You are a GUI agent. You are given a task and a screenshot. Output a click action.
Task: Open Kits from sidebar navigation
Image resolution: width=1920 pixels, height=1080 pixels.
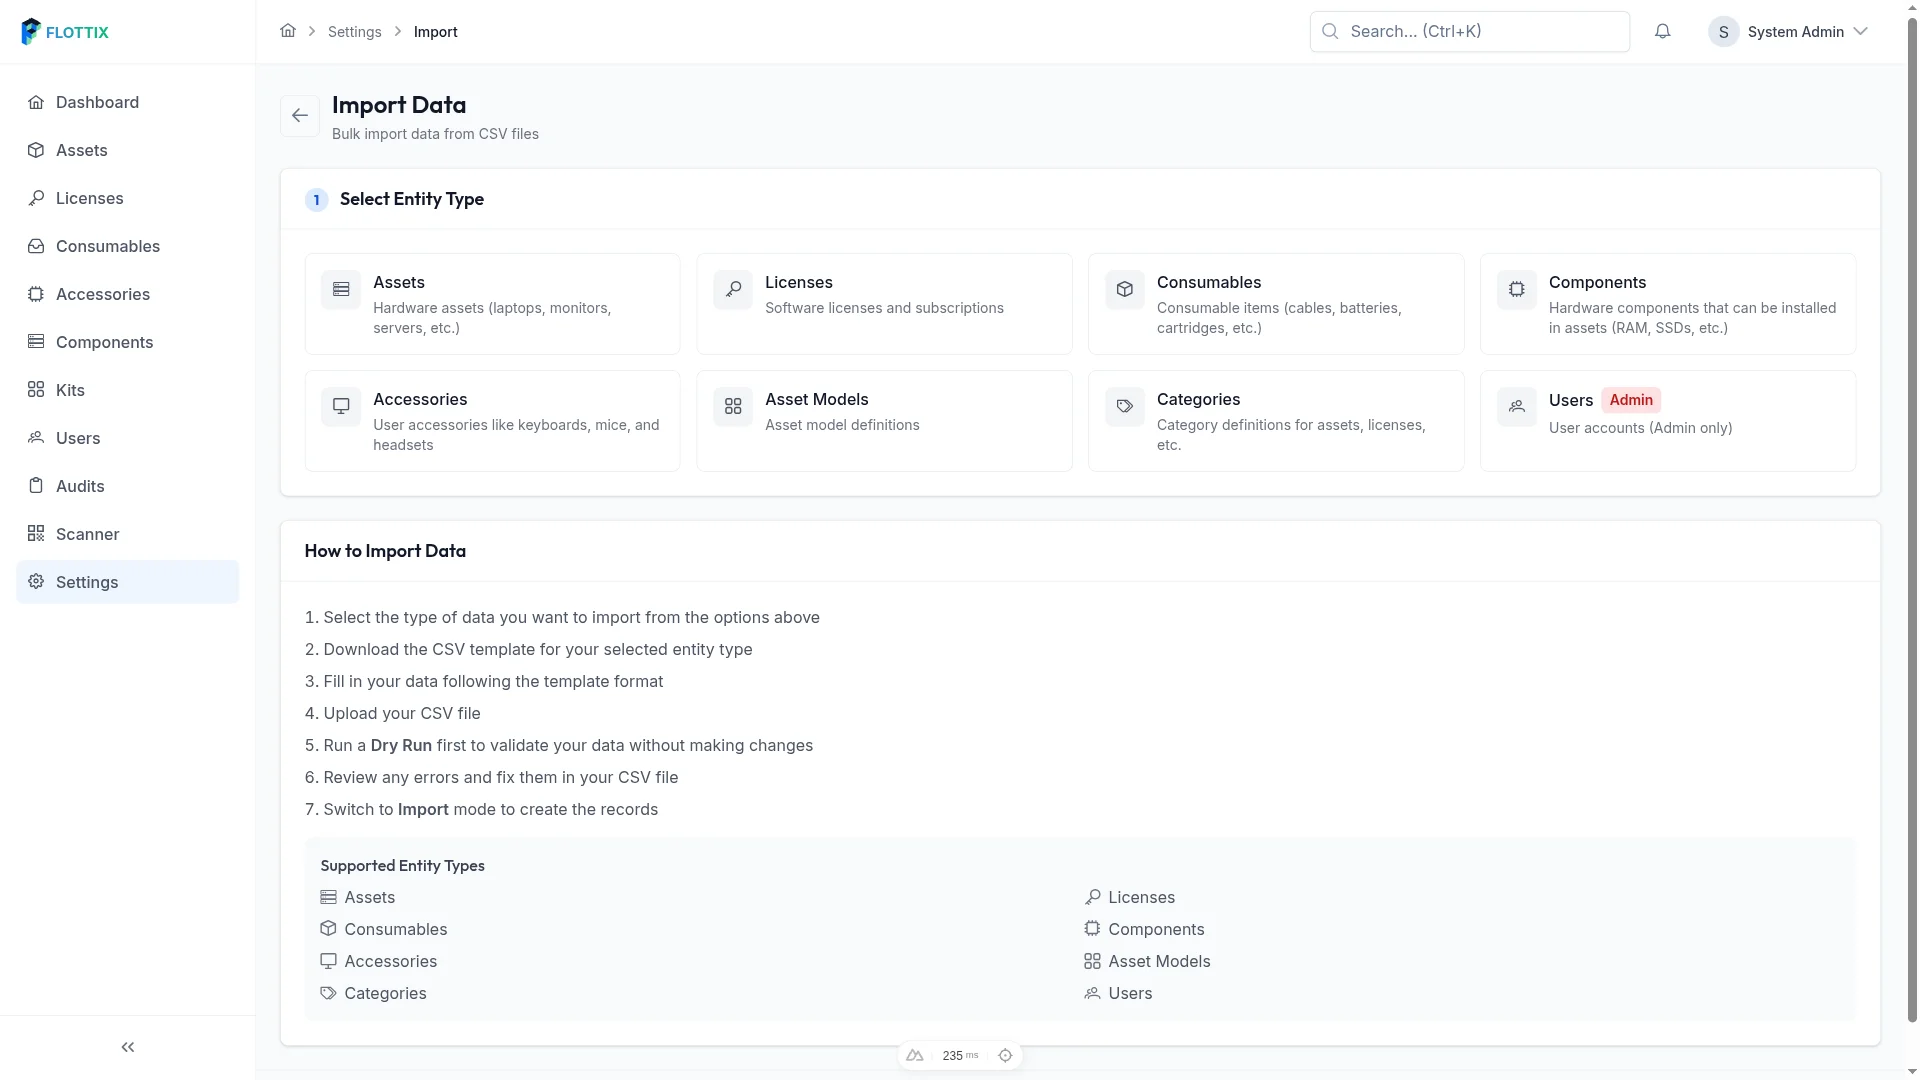(x=128, y=390)
